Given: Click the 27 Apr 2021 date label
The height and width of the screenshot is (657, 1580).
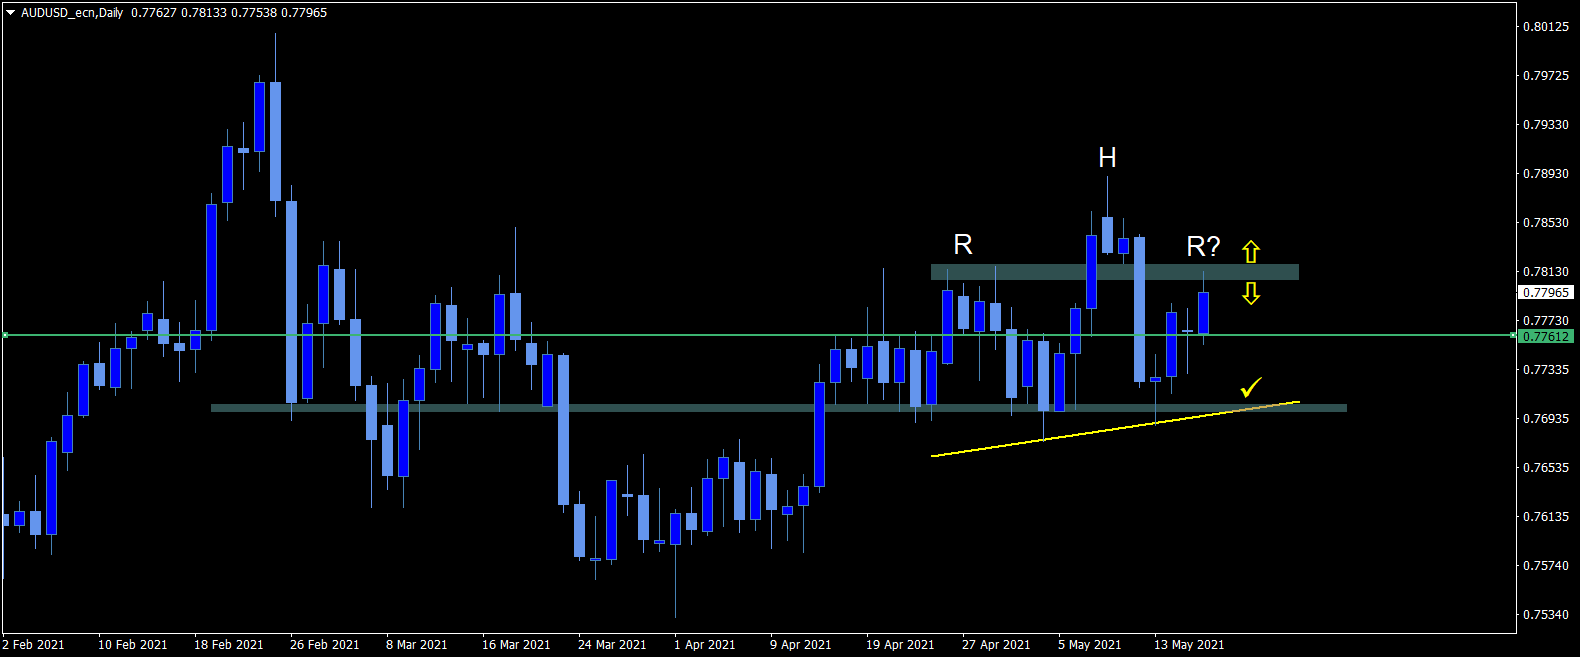Looking at the screenshot, I should tap(996, 645).
